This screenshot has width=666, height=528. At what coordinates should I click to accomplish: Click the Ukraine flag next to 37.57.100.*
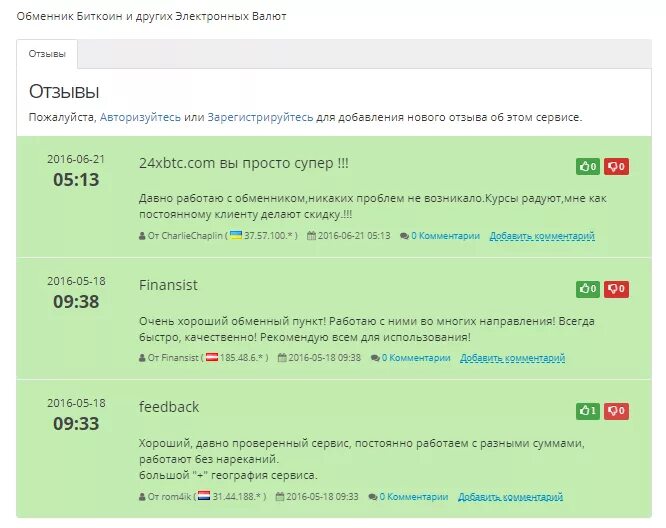pyautogui.click(x=236, y=235)
